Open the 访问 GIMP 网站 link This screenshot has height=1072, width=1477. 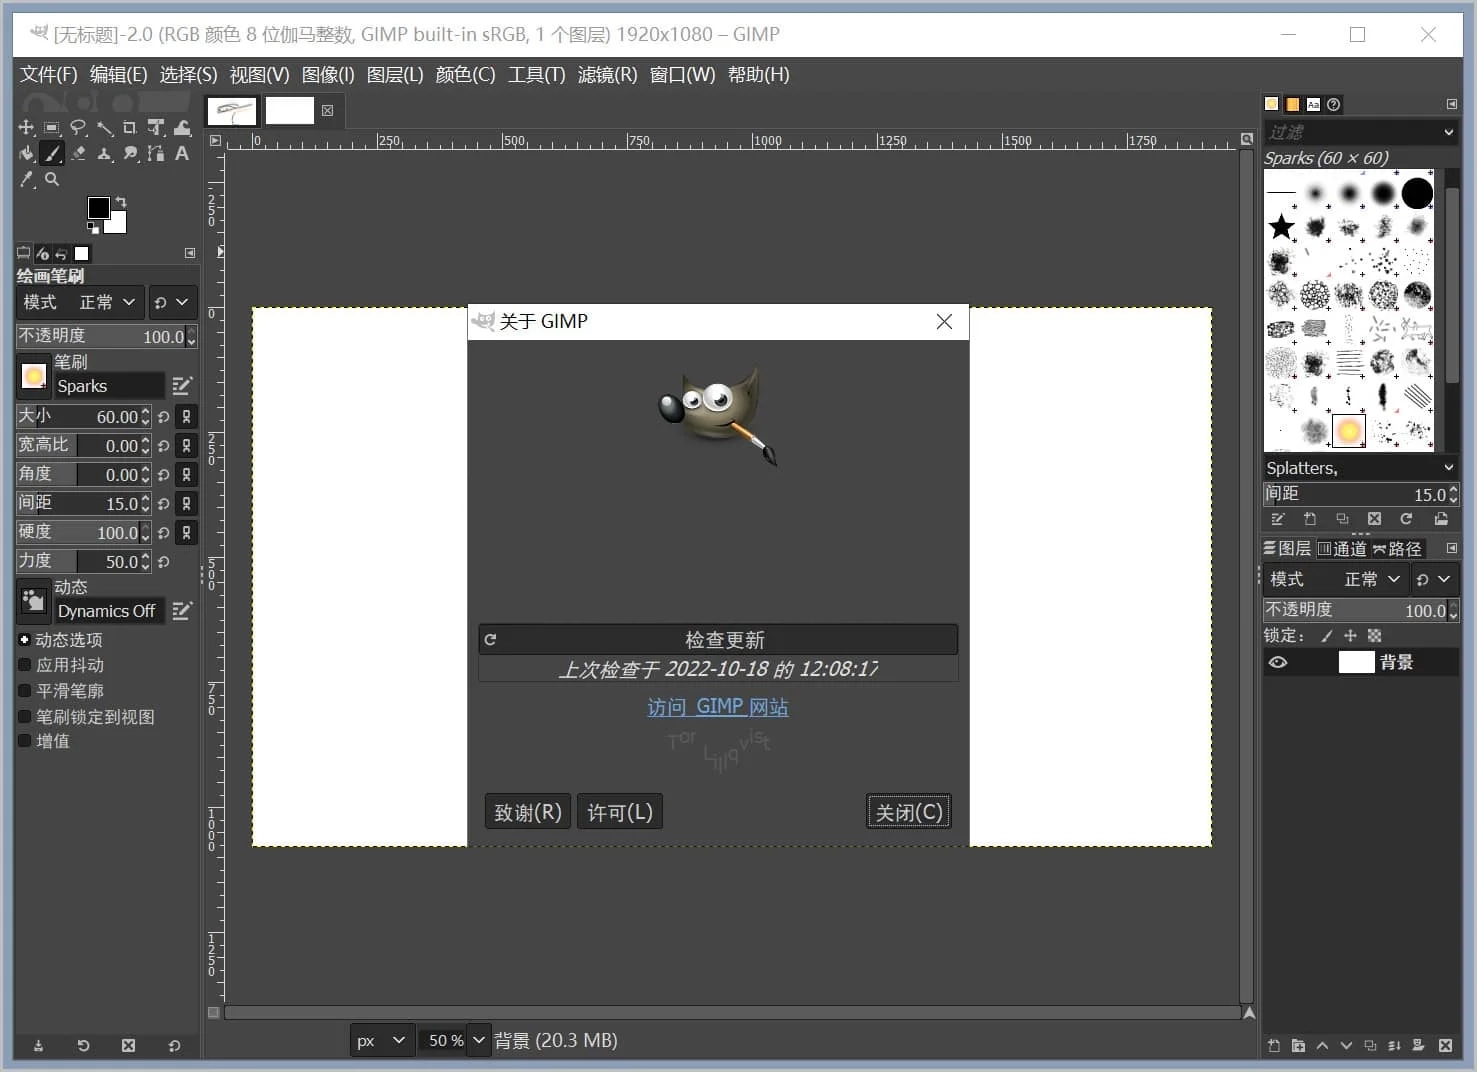(x=718, y=707)
